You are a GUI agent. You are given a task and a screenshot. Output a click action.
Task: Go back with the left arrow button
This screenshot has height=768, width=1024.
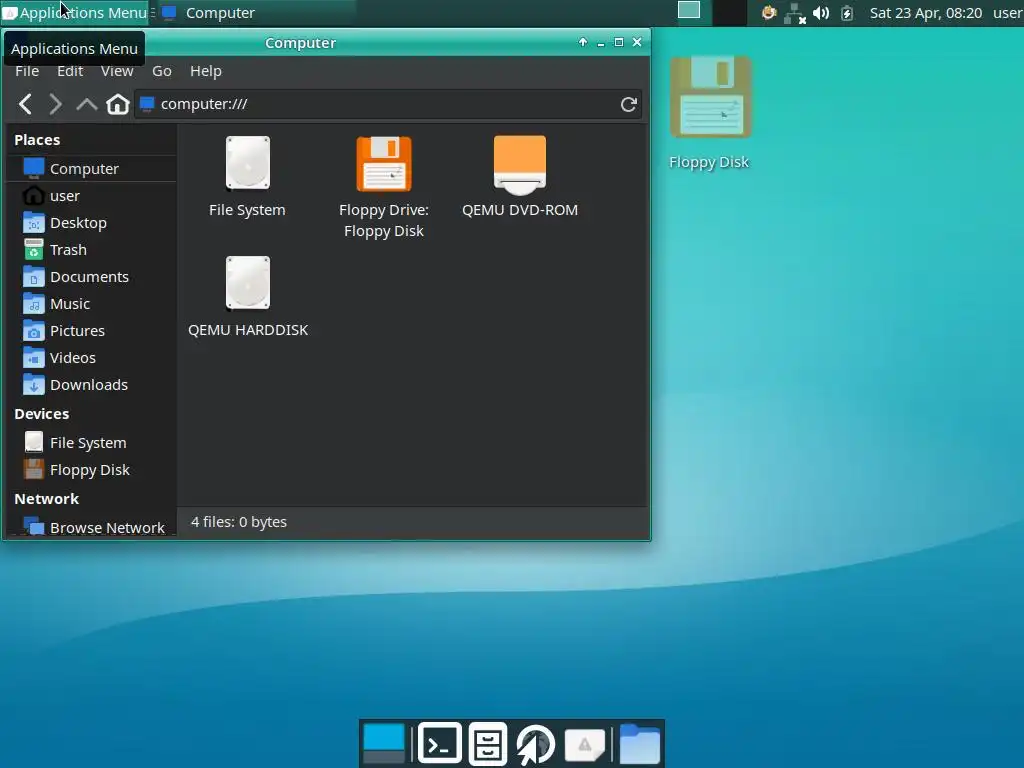click(x=25, y=104)
